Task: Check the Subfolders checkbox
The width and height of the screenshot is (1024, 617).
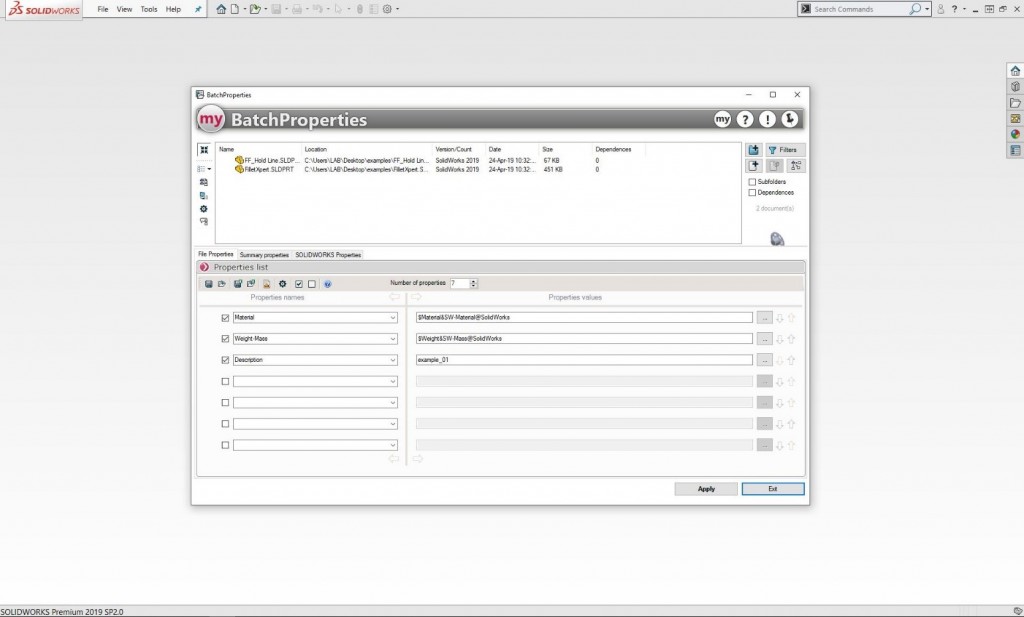Action: tap(752, 182)
